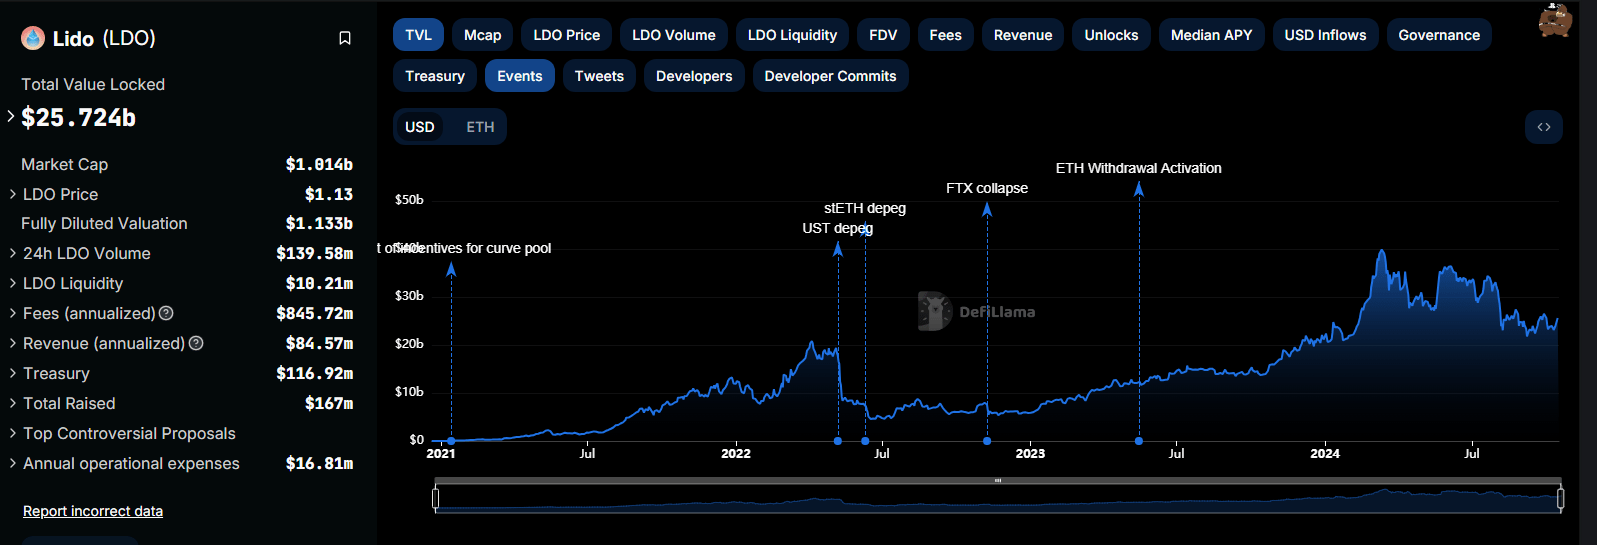The image size is (1597, 545).
Task: Enable the Revenue chart metric
Action: (1023, 35)
